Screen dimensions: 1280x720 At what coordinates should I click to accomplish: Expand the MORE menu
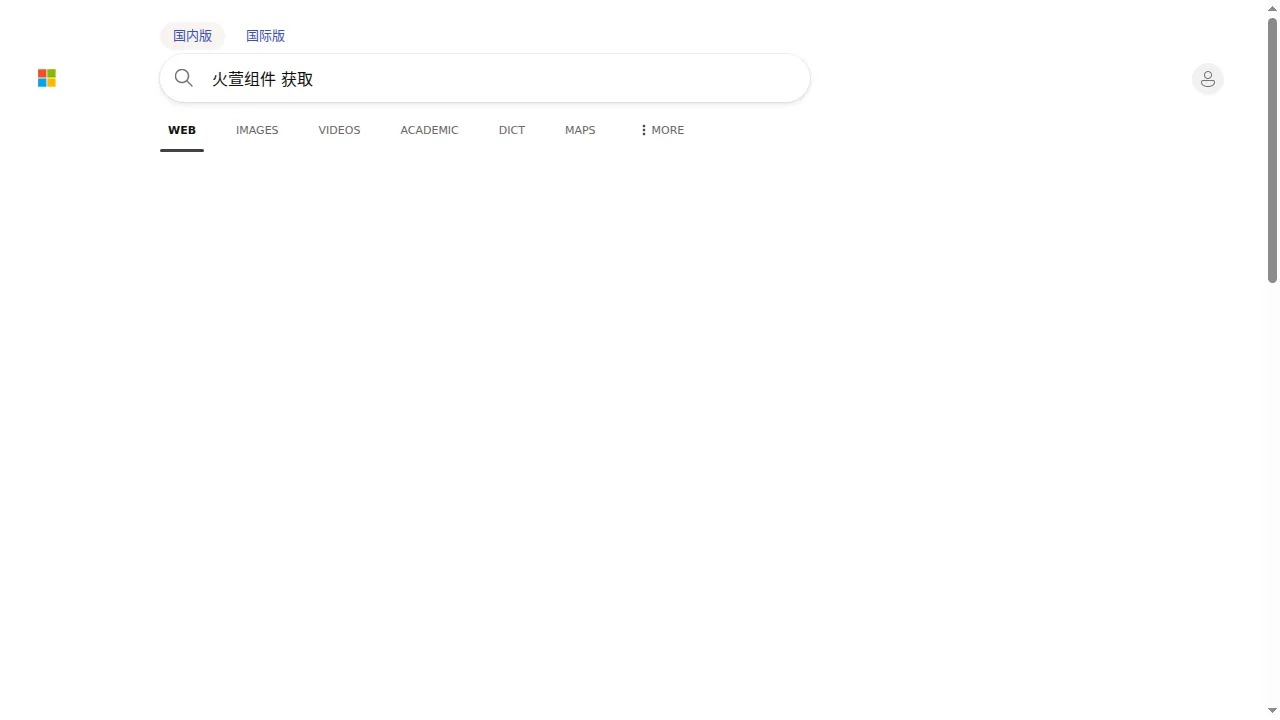tap(662, 131)
